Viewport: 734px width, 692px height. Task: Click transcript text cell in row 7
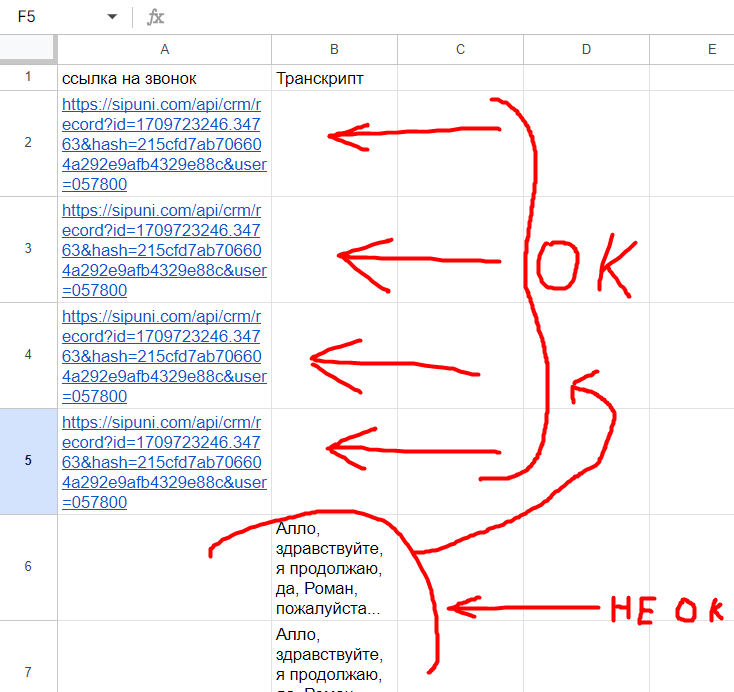click(334, 656)
